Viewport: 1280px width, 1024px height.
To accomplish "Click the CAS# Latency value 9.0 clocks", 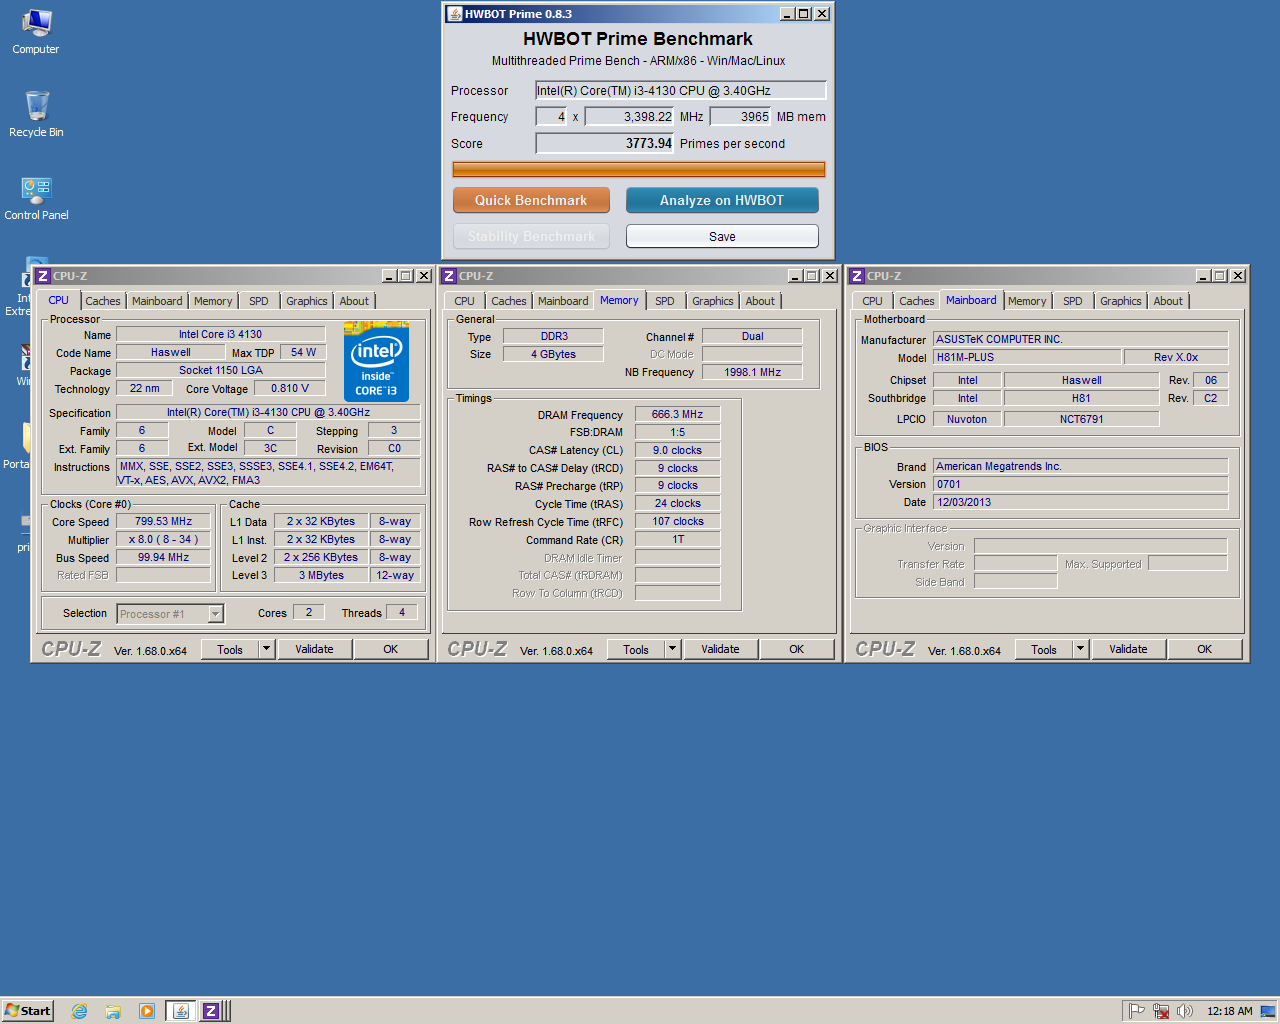I will point(678,450).
